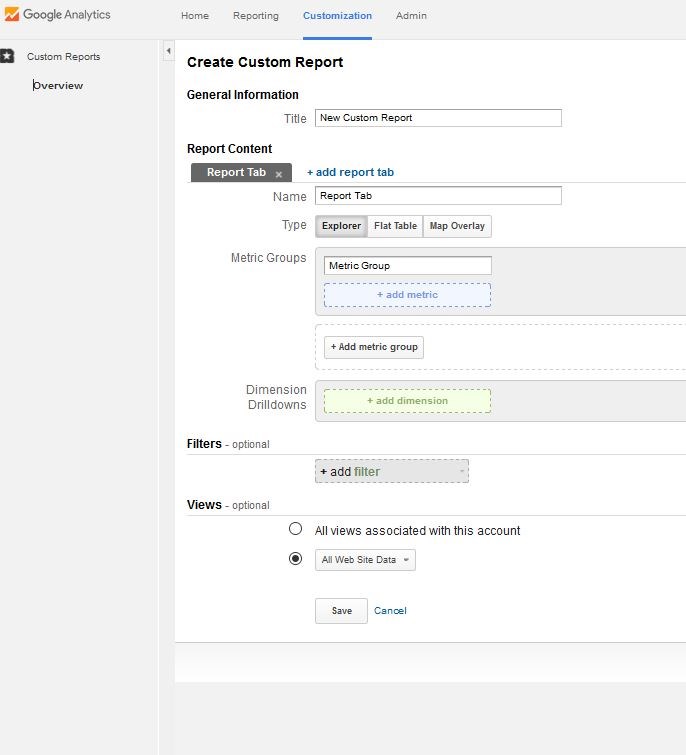Screen dimensions: 686x755
Task: Click the Cancel link
Action: [x=390, y=611]
